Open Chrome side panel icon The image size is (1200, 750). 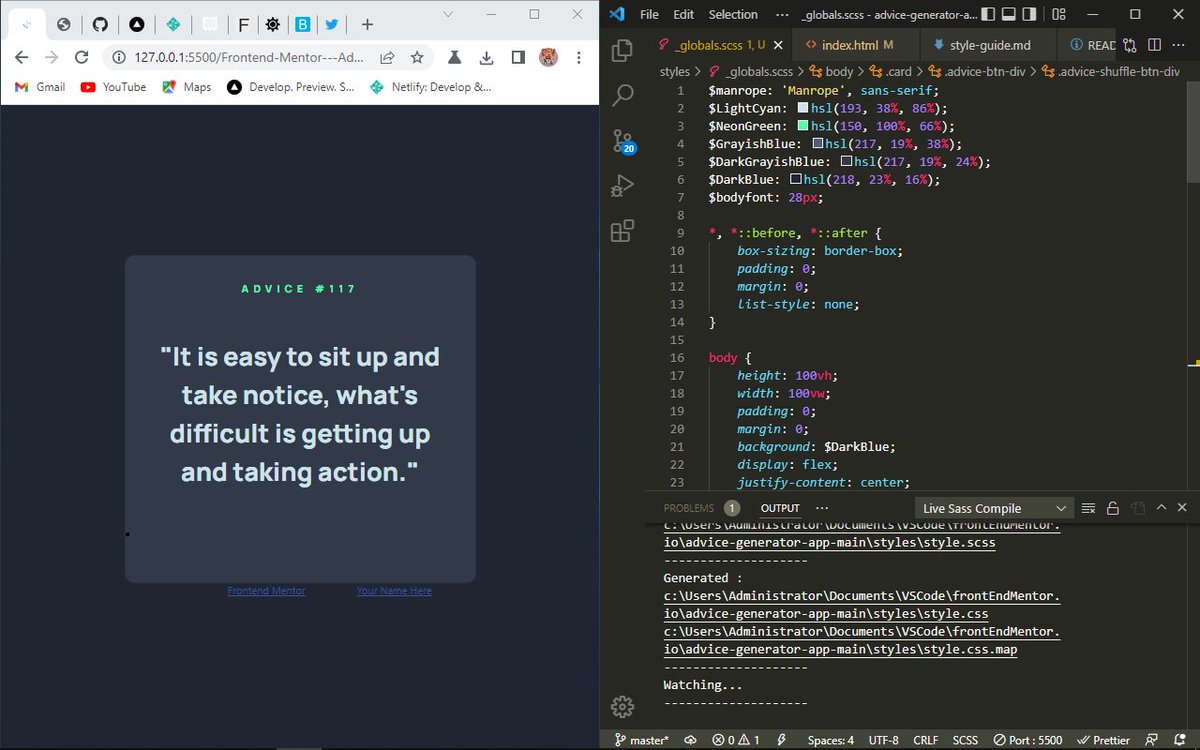coord(517,57)
